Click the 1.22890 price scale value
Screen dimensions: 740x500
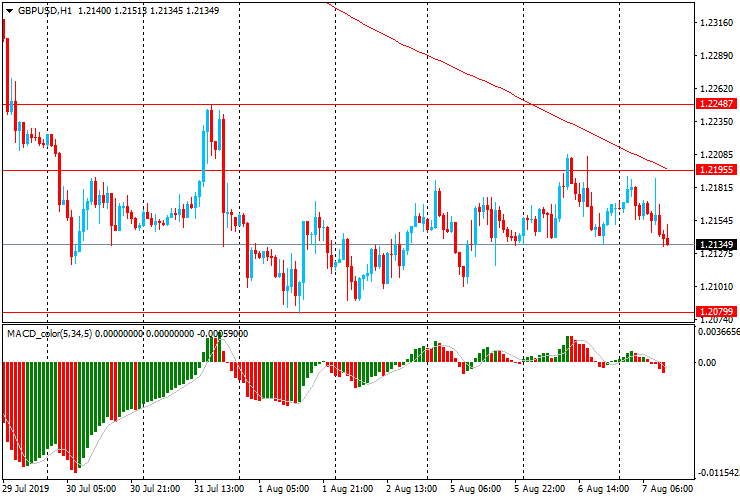717,56
